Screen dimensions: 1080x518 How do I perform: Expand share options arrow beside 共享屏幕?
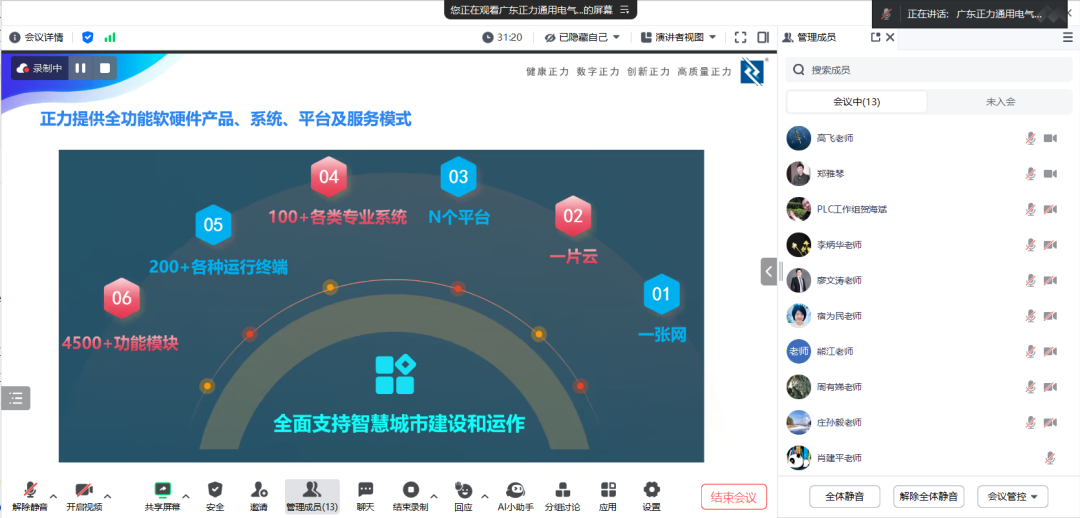pyautogui.click(x=186, y=495)
